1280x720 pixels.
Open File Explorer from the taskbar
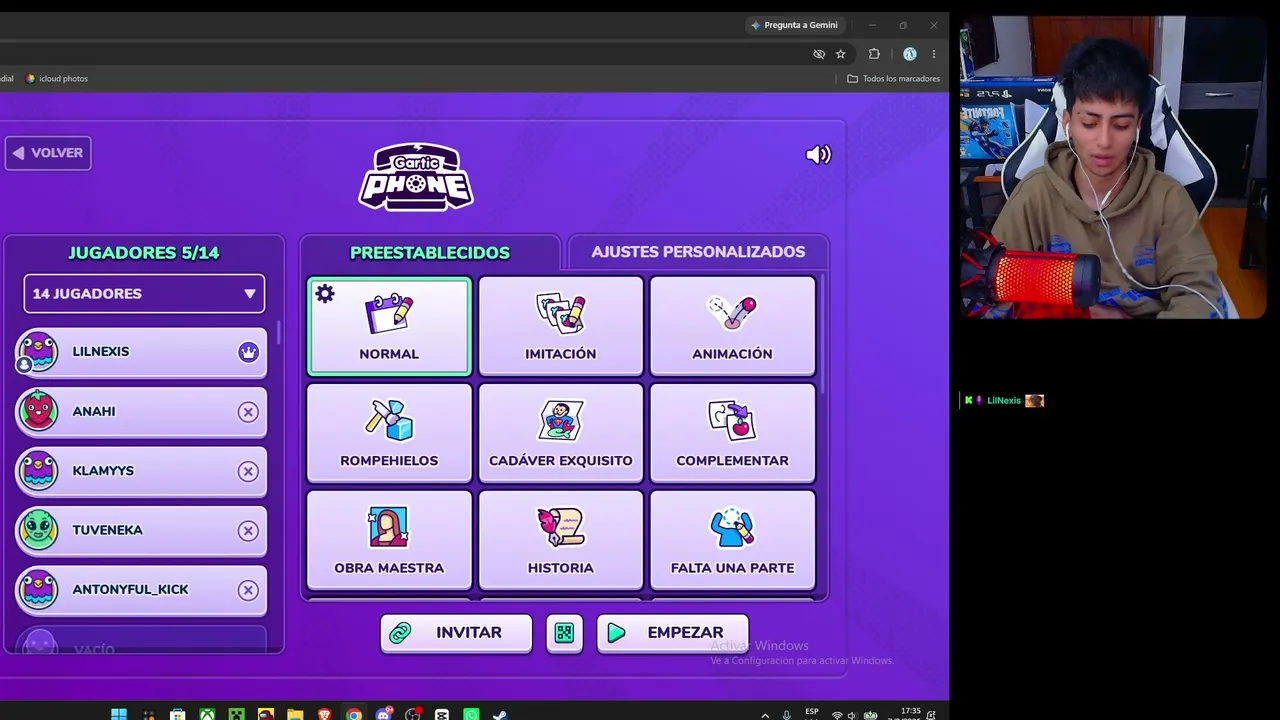pyautogui.click(x=295, y=714)
